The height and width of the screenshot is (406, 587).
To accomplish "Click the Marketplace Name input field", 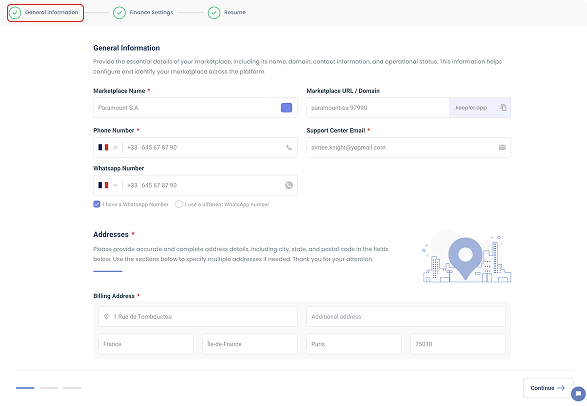I will tap(195, 108).
